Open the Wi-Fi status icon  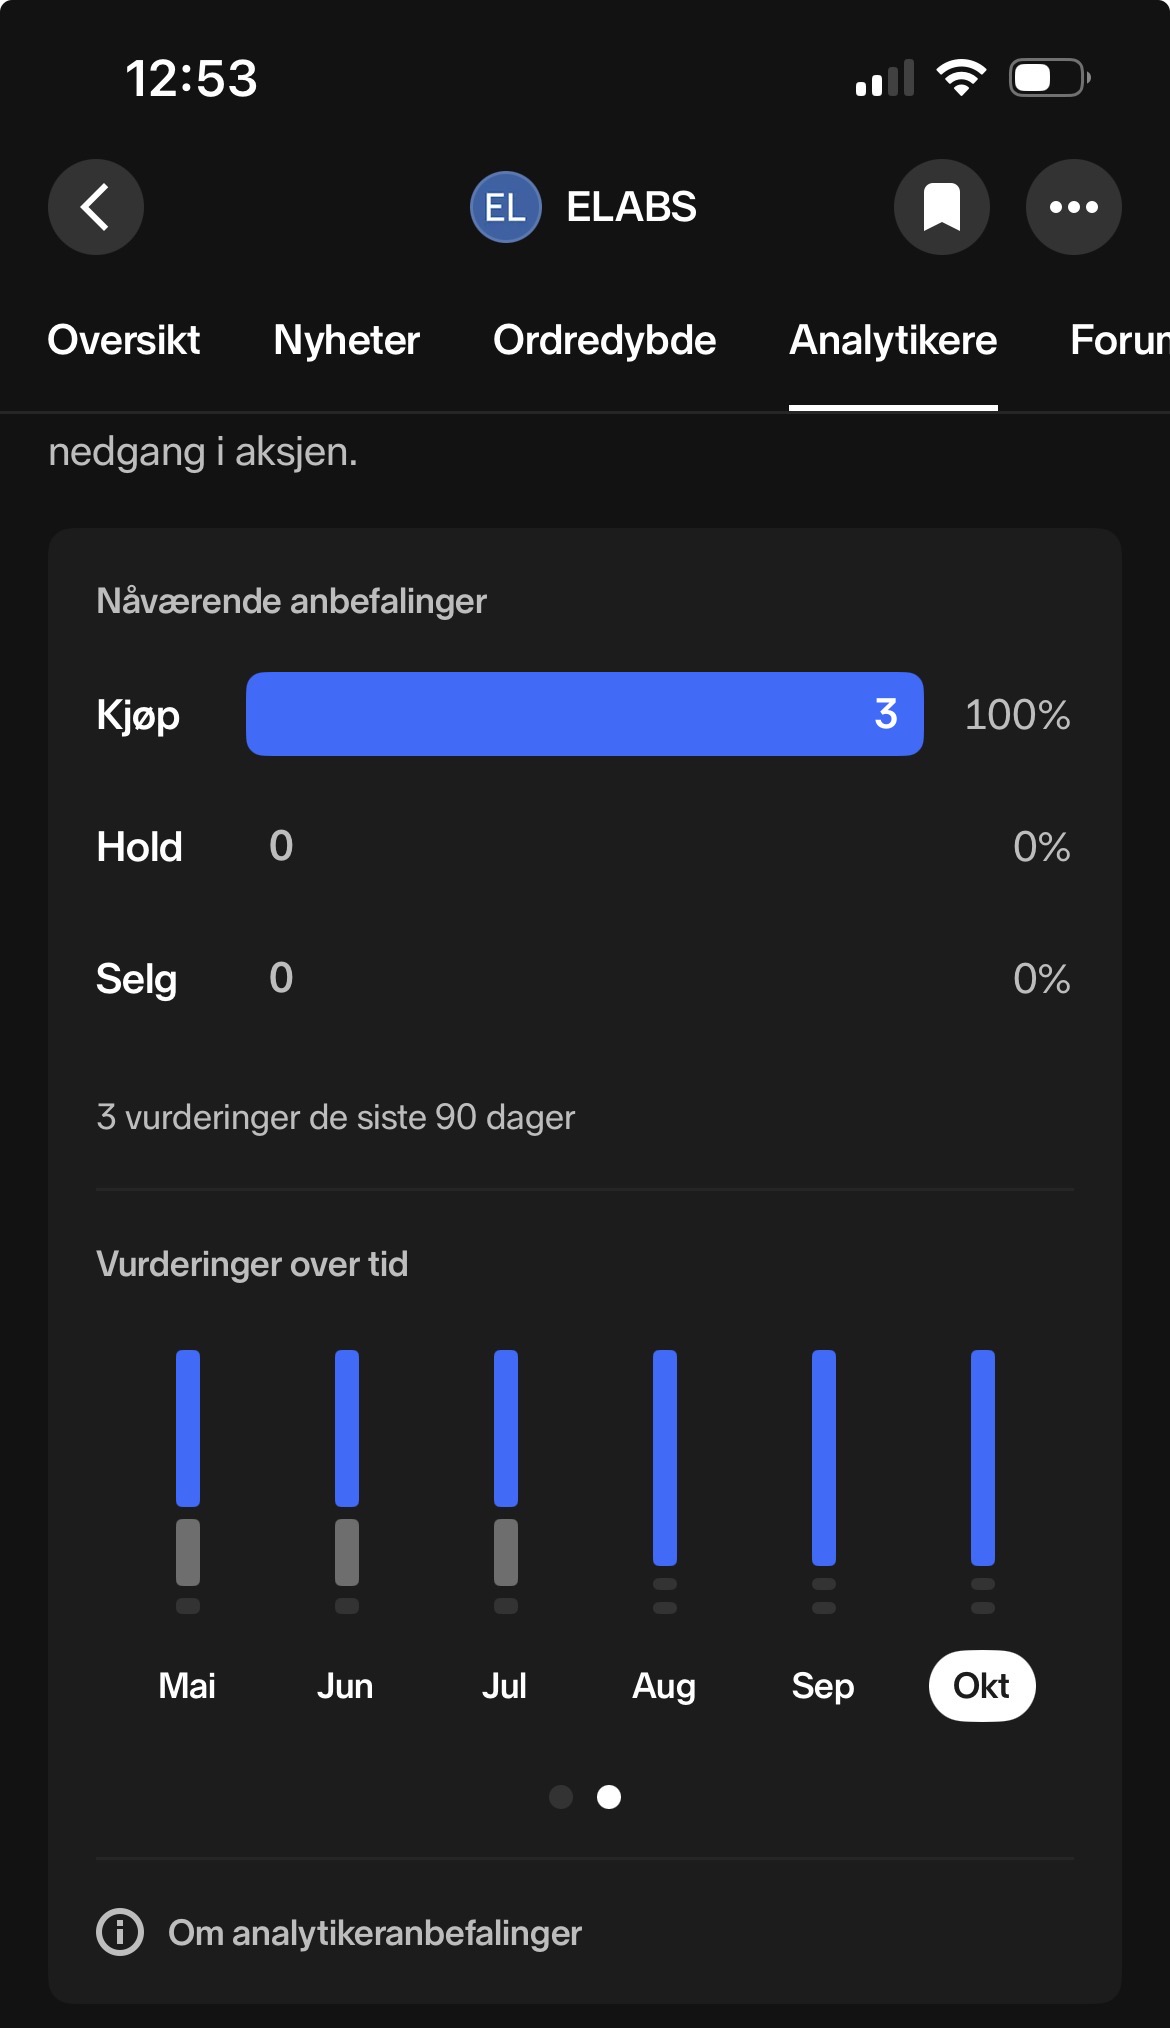pyautogui.click(x=961, y=78)
